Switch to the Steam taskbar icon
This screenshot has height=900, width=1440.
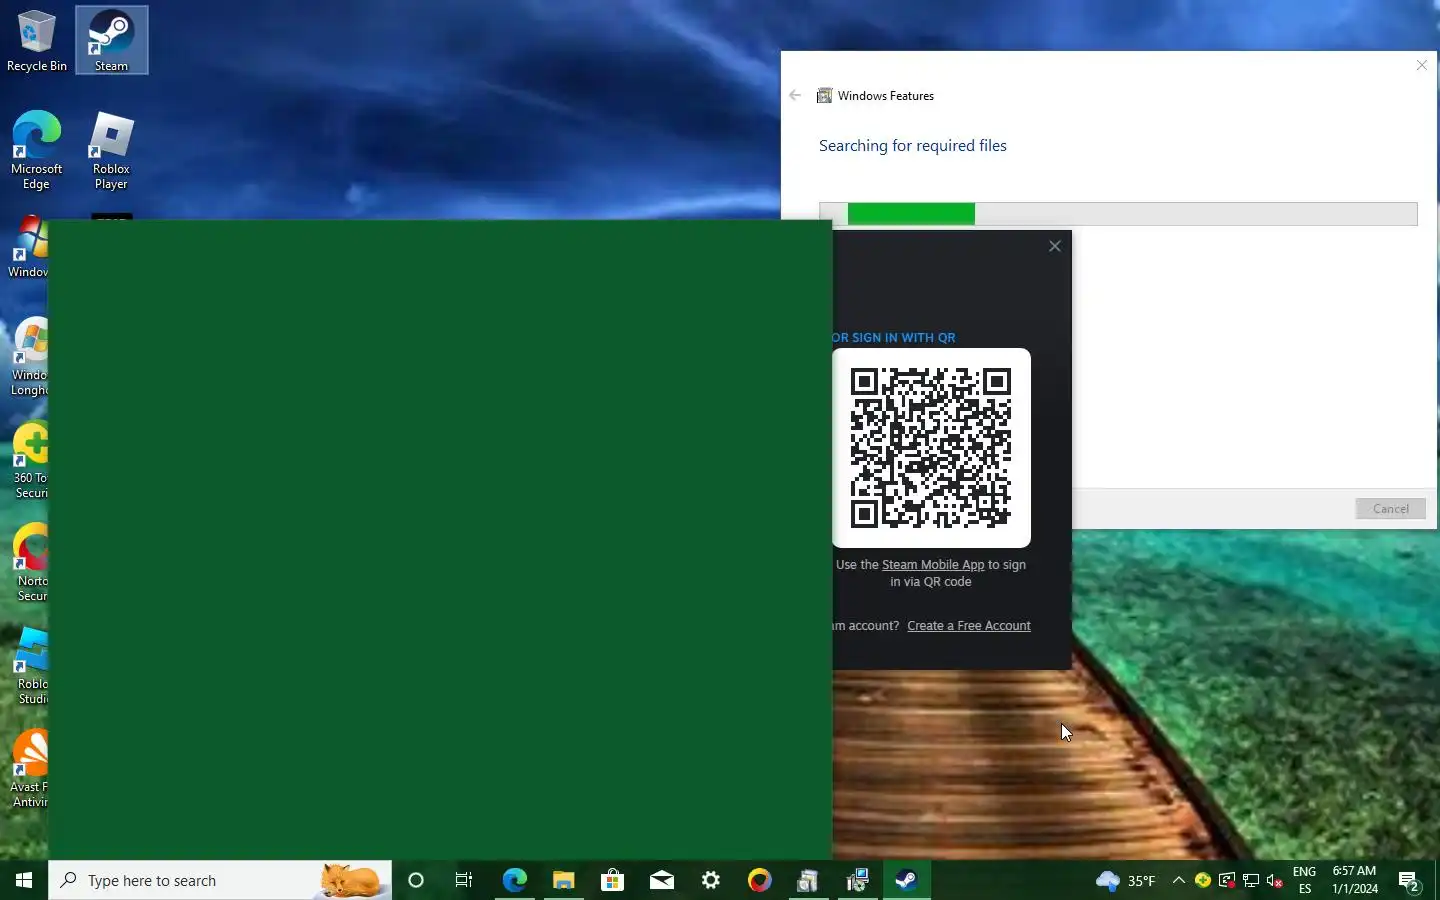(x=906, y=880)
